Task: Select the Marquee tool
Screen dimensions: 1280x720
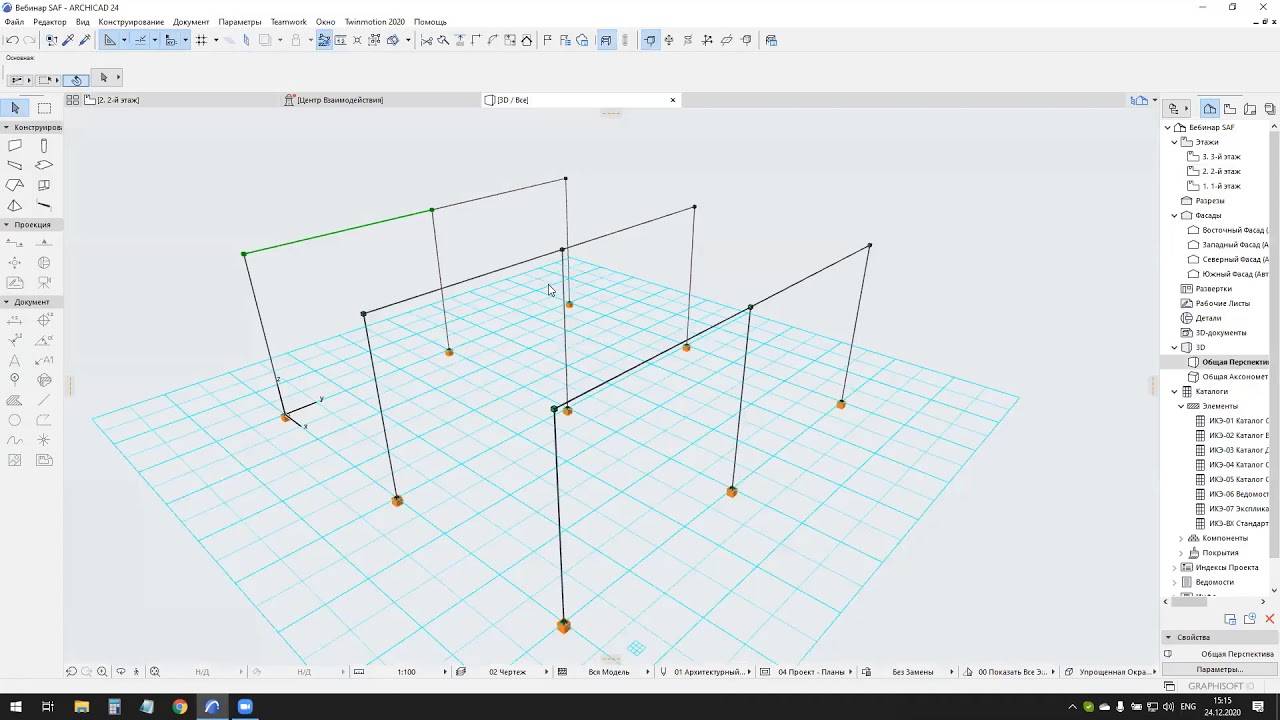Action: click(44, 108)
